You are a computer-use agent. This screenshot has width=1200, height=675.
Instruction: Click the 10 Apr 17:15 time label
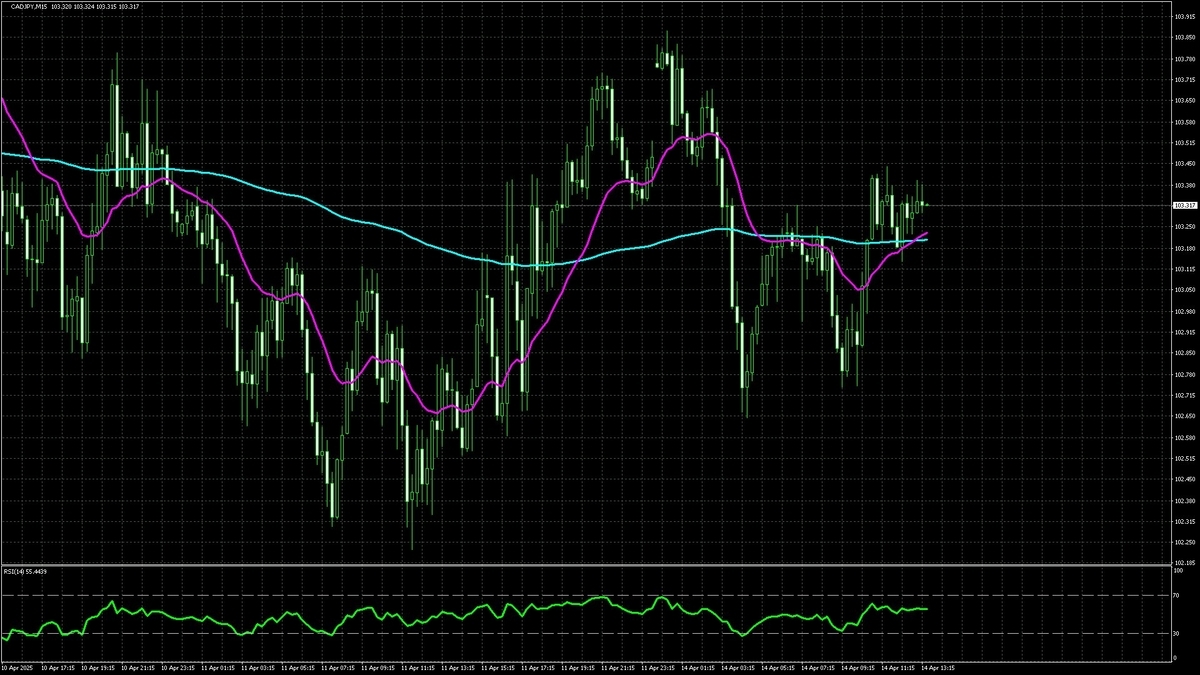[x=56, y=666]
